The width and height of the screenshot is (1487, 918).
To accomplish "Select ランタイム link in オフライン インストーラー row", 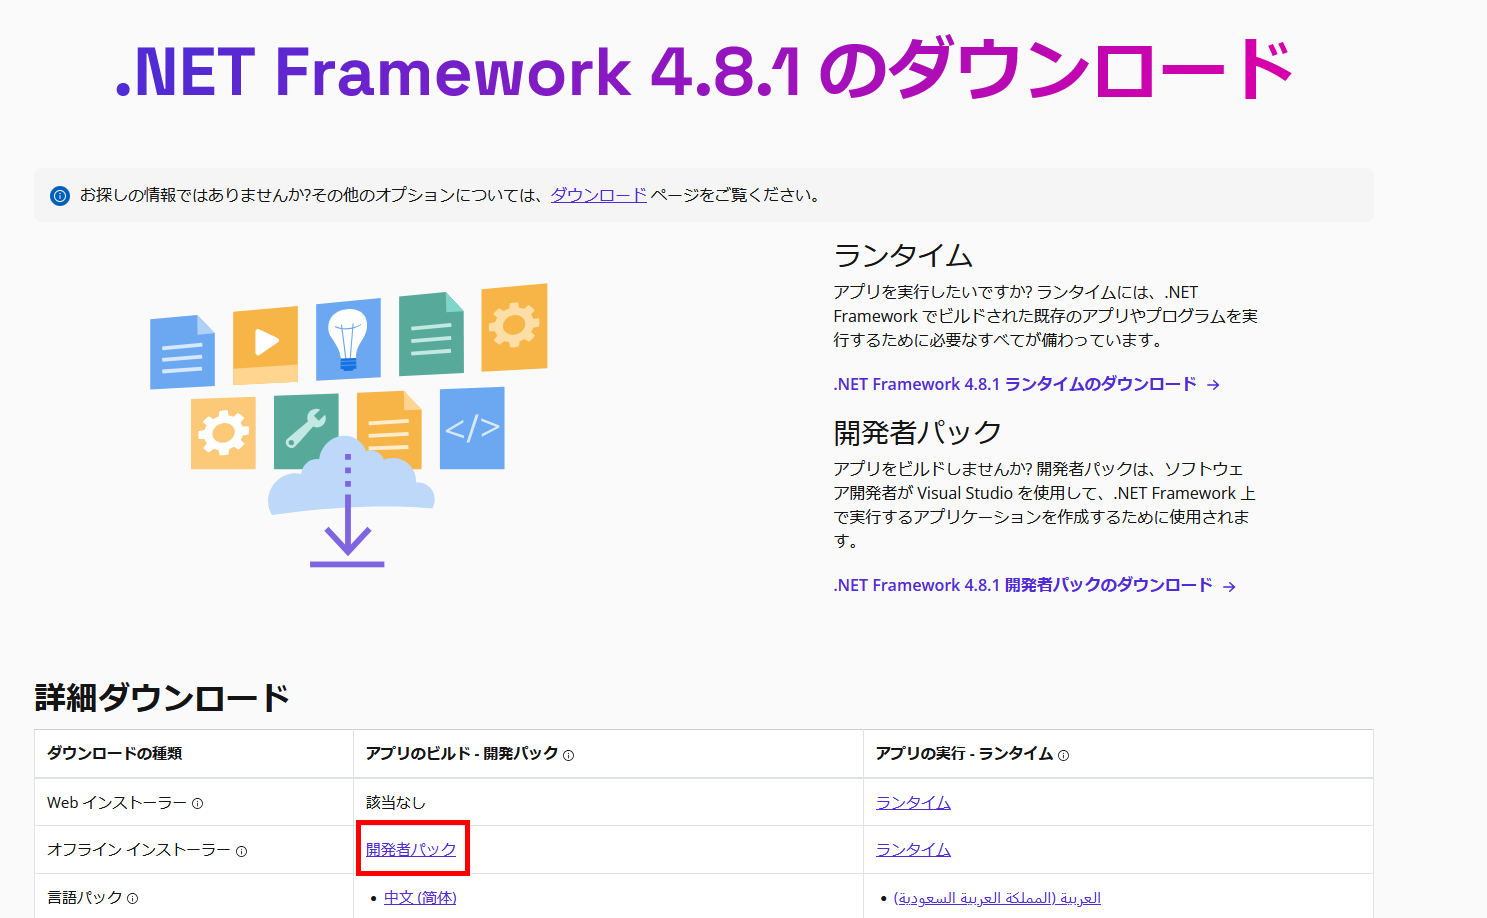I will pyautogui.click(x=913, y=849).
